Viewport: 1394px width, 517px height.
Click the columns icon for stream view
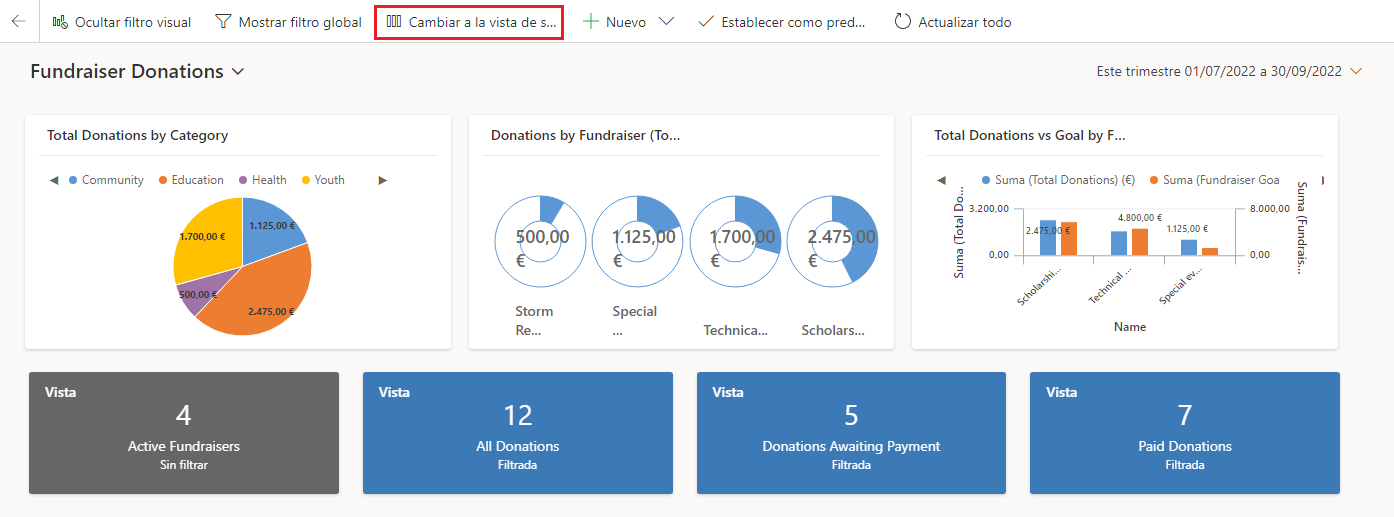pyautogui.click(x=394, y=21)
